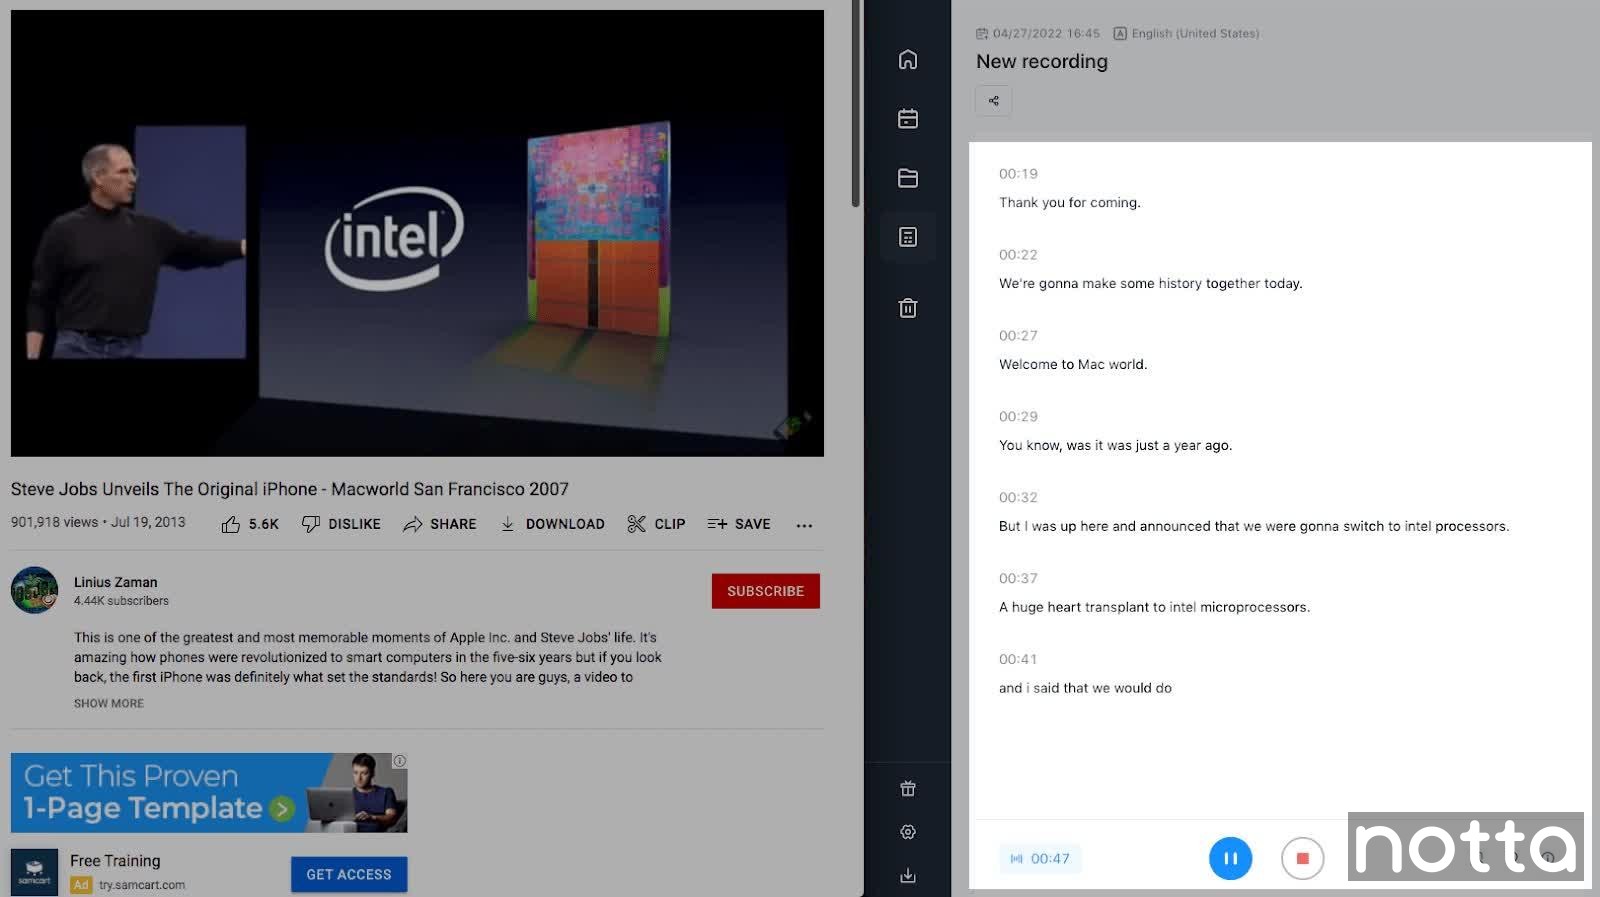Viewport: 1600px width, 897px height.
Task: Open the calendar icon in Notta sidebar
Action: (x=907, y=119)
